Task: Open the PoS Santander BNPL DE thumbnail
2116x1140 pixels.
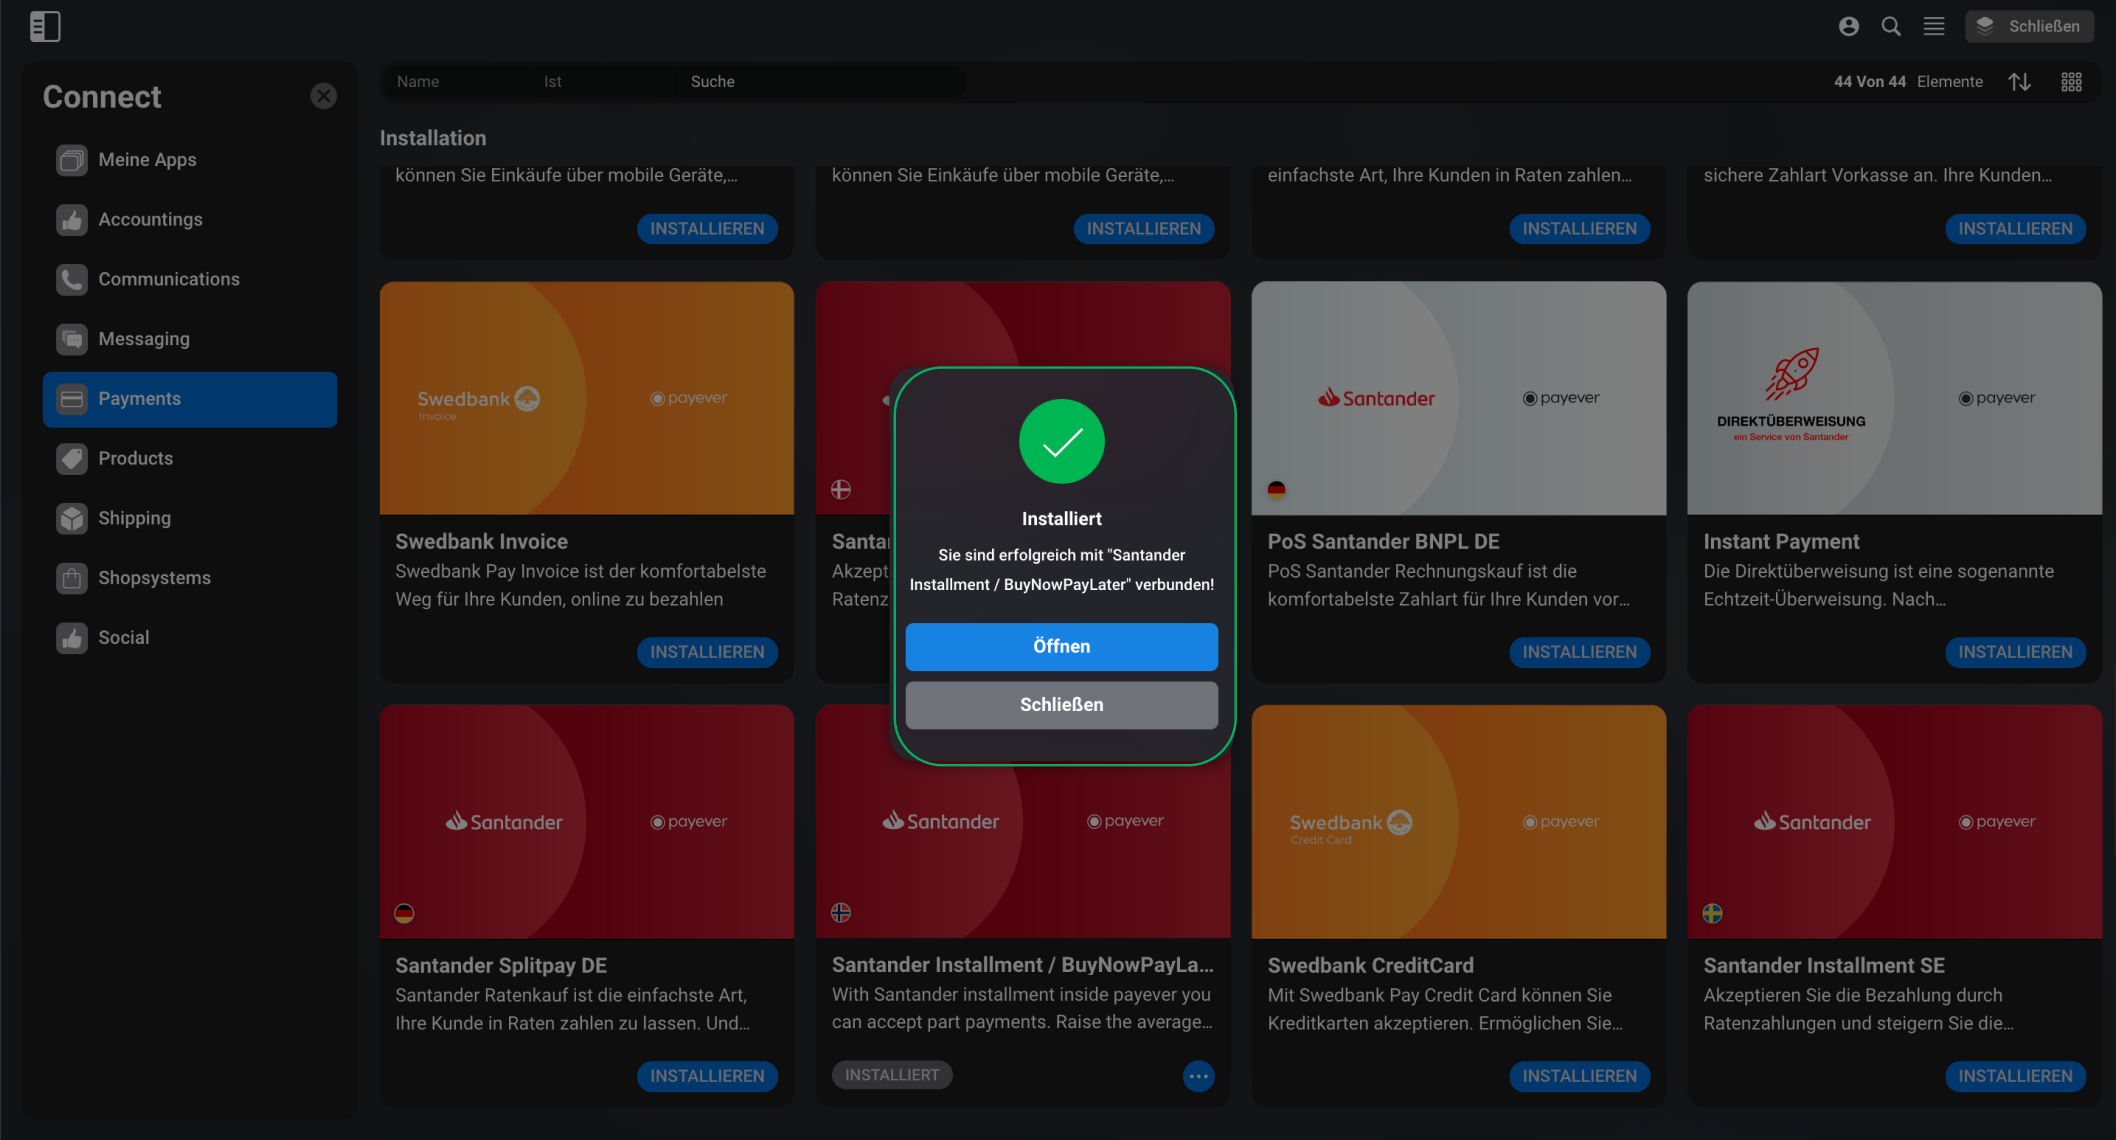Action: click(1459, 398)
